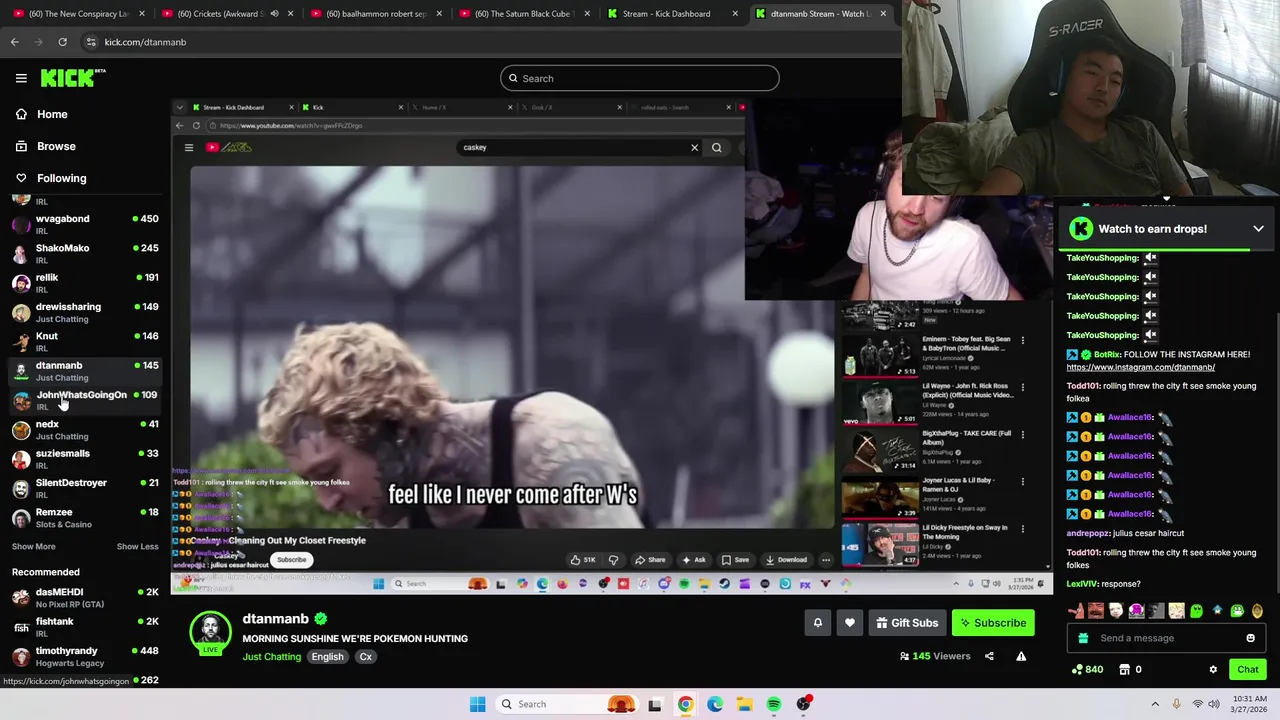Open drewissharing channel in sidebar
The width and height of the screenshot is (1280, 720).
pyautogui.click(x=84, y=312)
